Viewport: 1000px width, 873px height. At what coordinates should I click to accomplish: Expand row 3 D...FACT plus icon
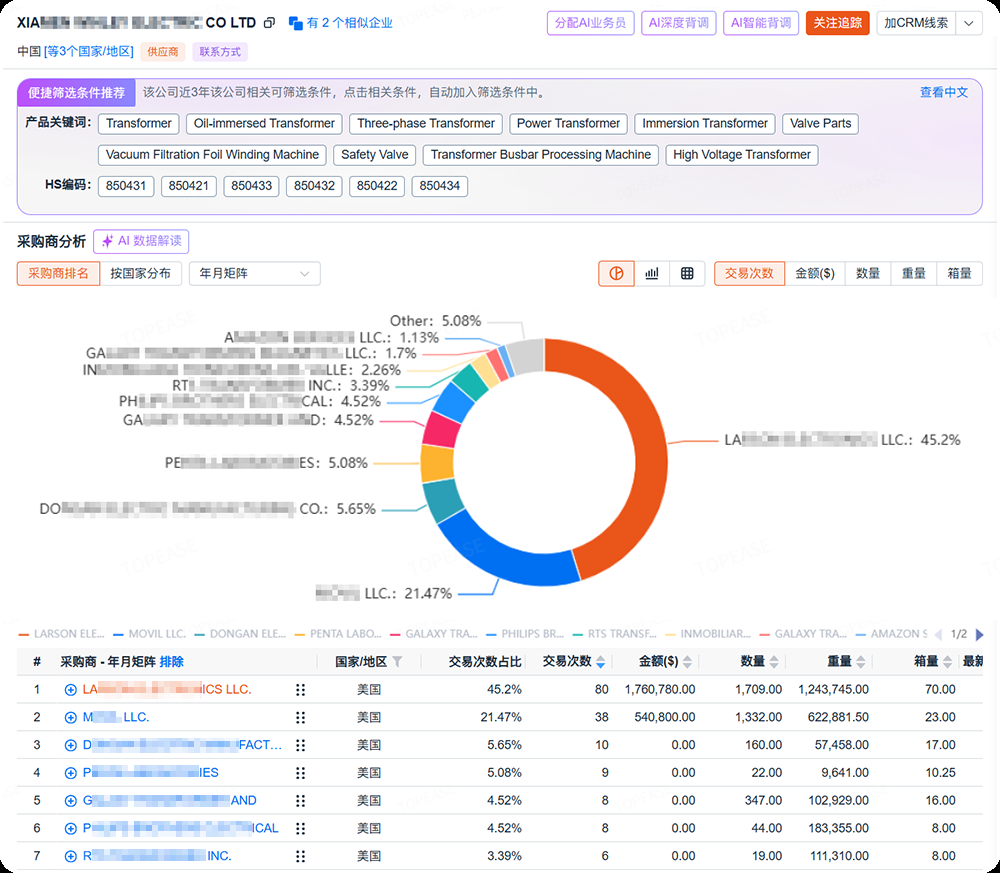[71, 745]
